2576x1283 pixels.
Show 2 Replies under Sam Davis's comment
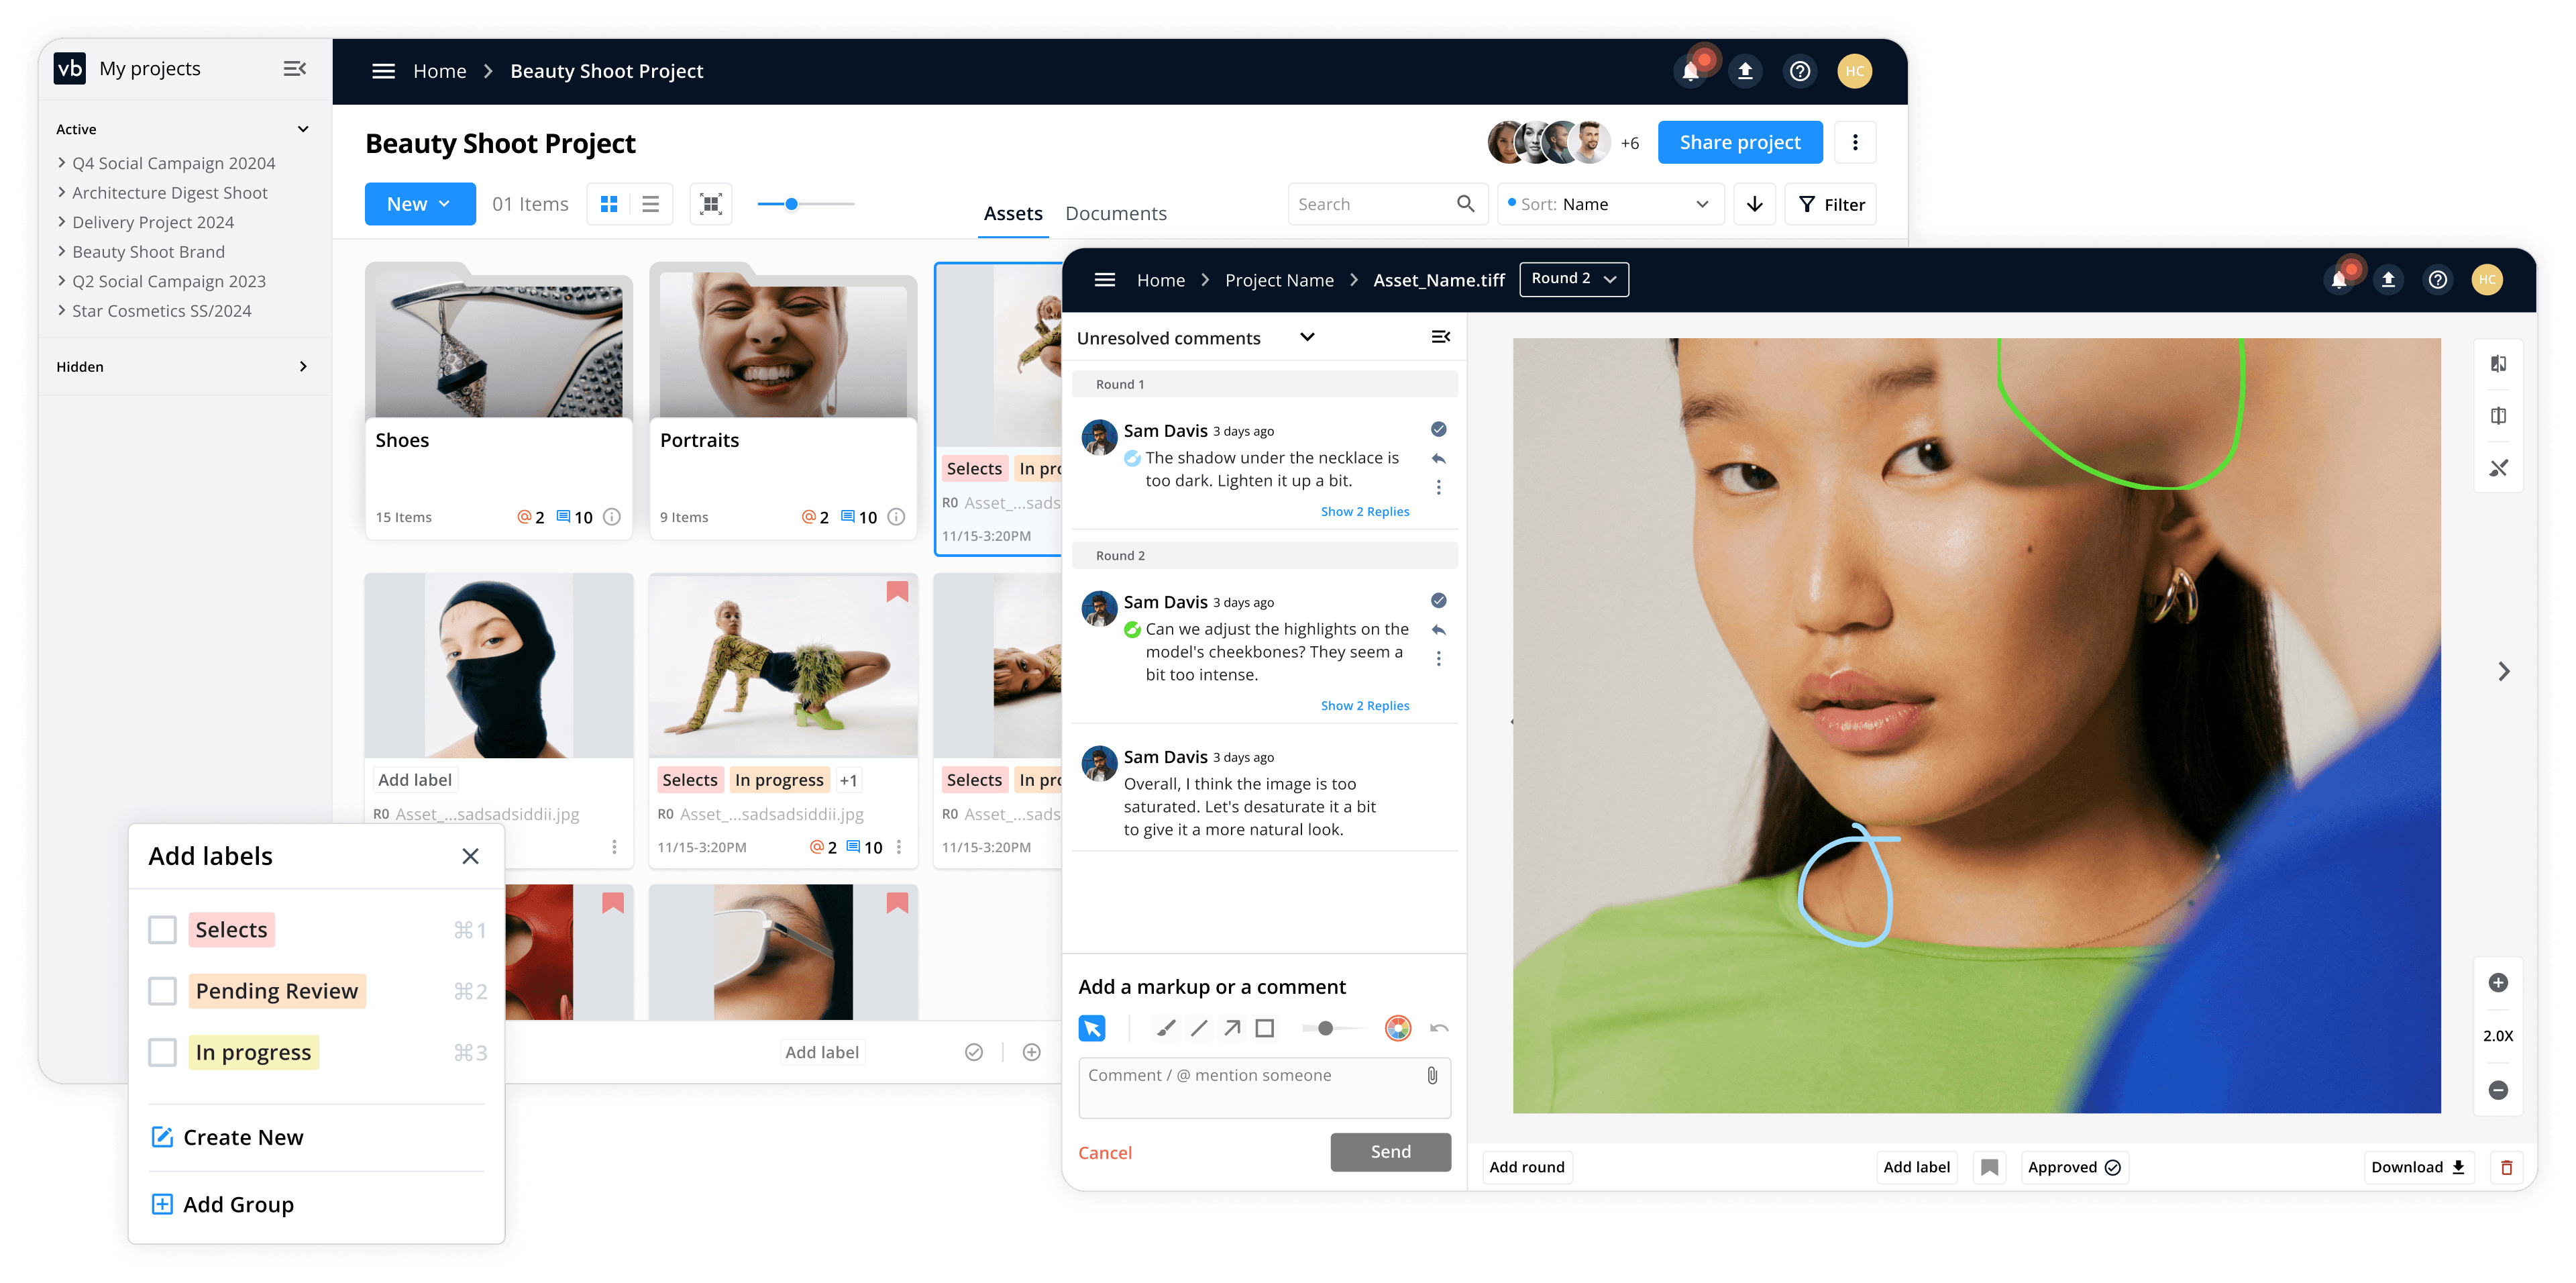tap(1365, 511)
